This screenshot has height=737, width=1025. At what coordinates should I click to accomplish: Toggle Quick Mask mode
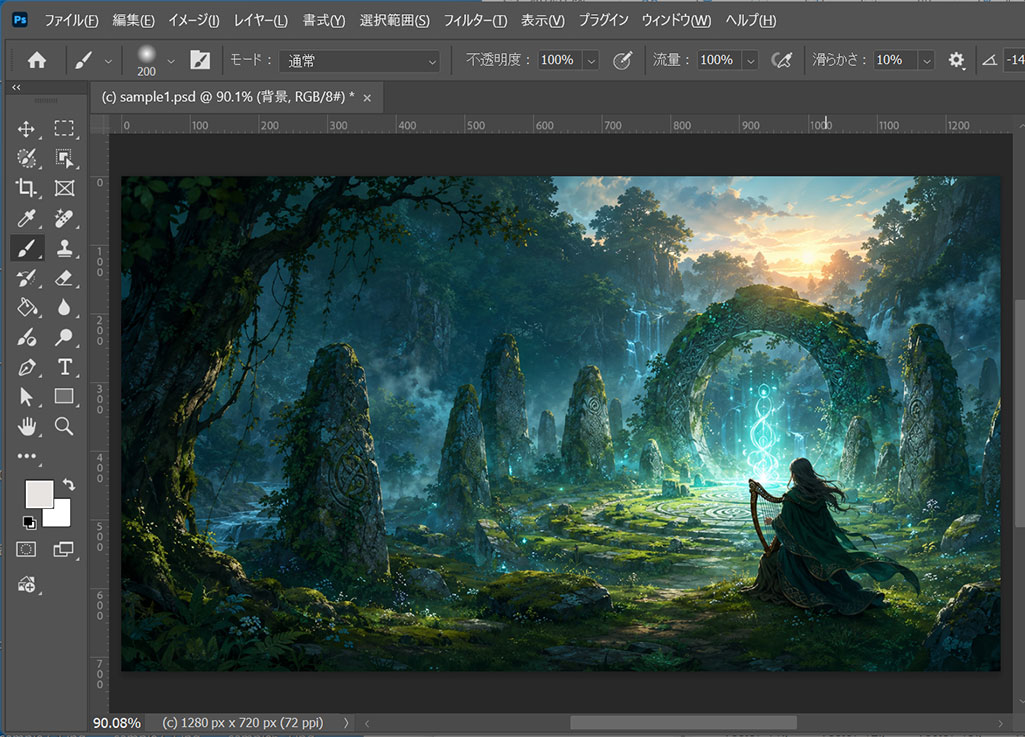point(26,549)
